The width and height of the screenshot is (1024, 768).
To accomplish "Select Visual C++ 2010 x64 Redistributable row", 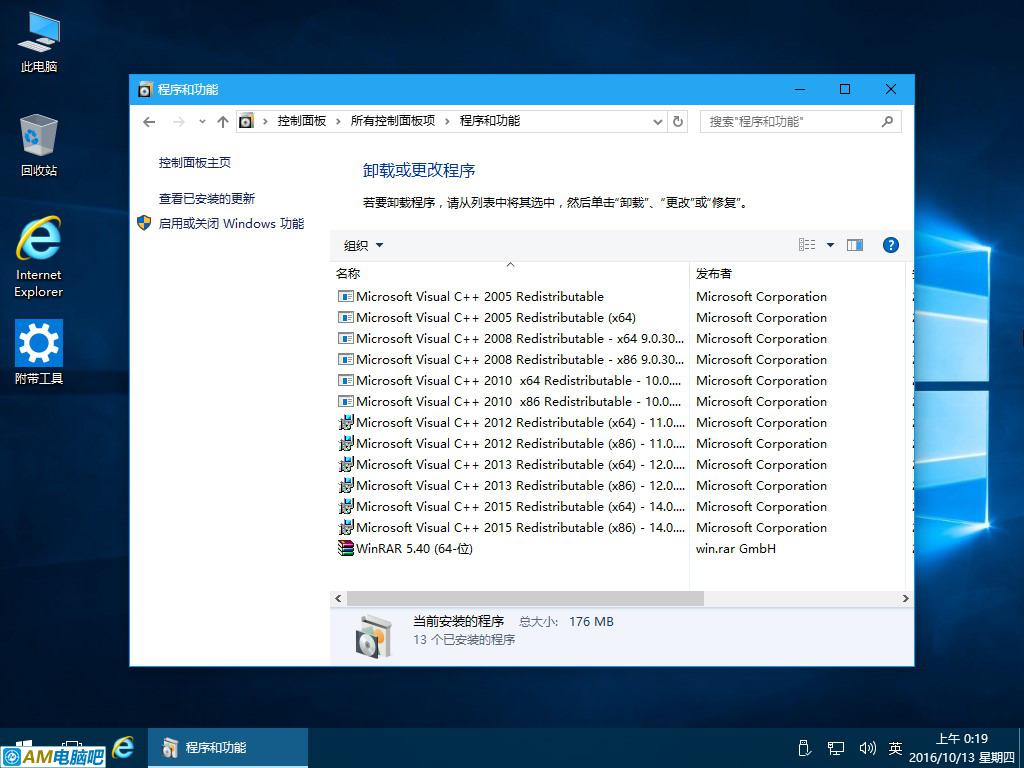I will coord(509,380).
